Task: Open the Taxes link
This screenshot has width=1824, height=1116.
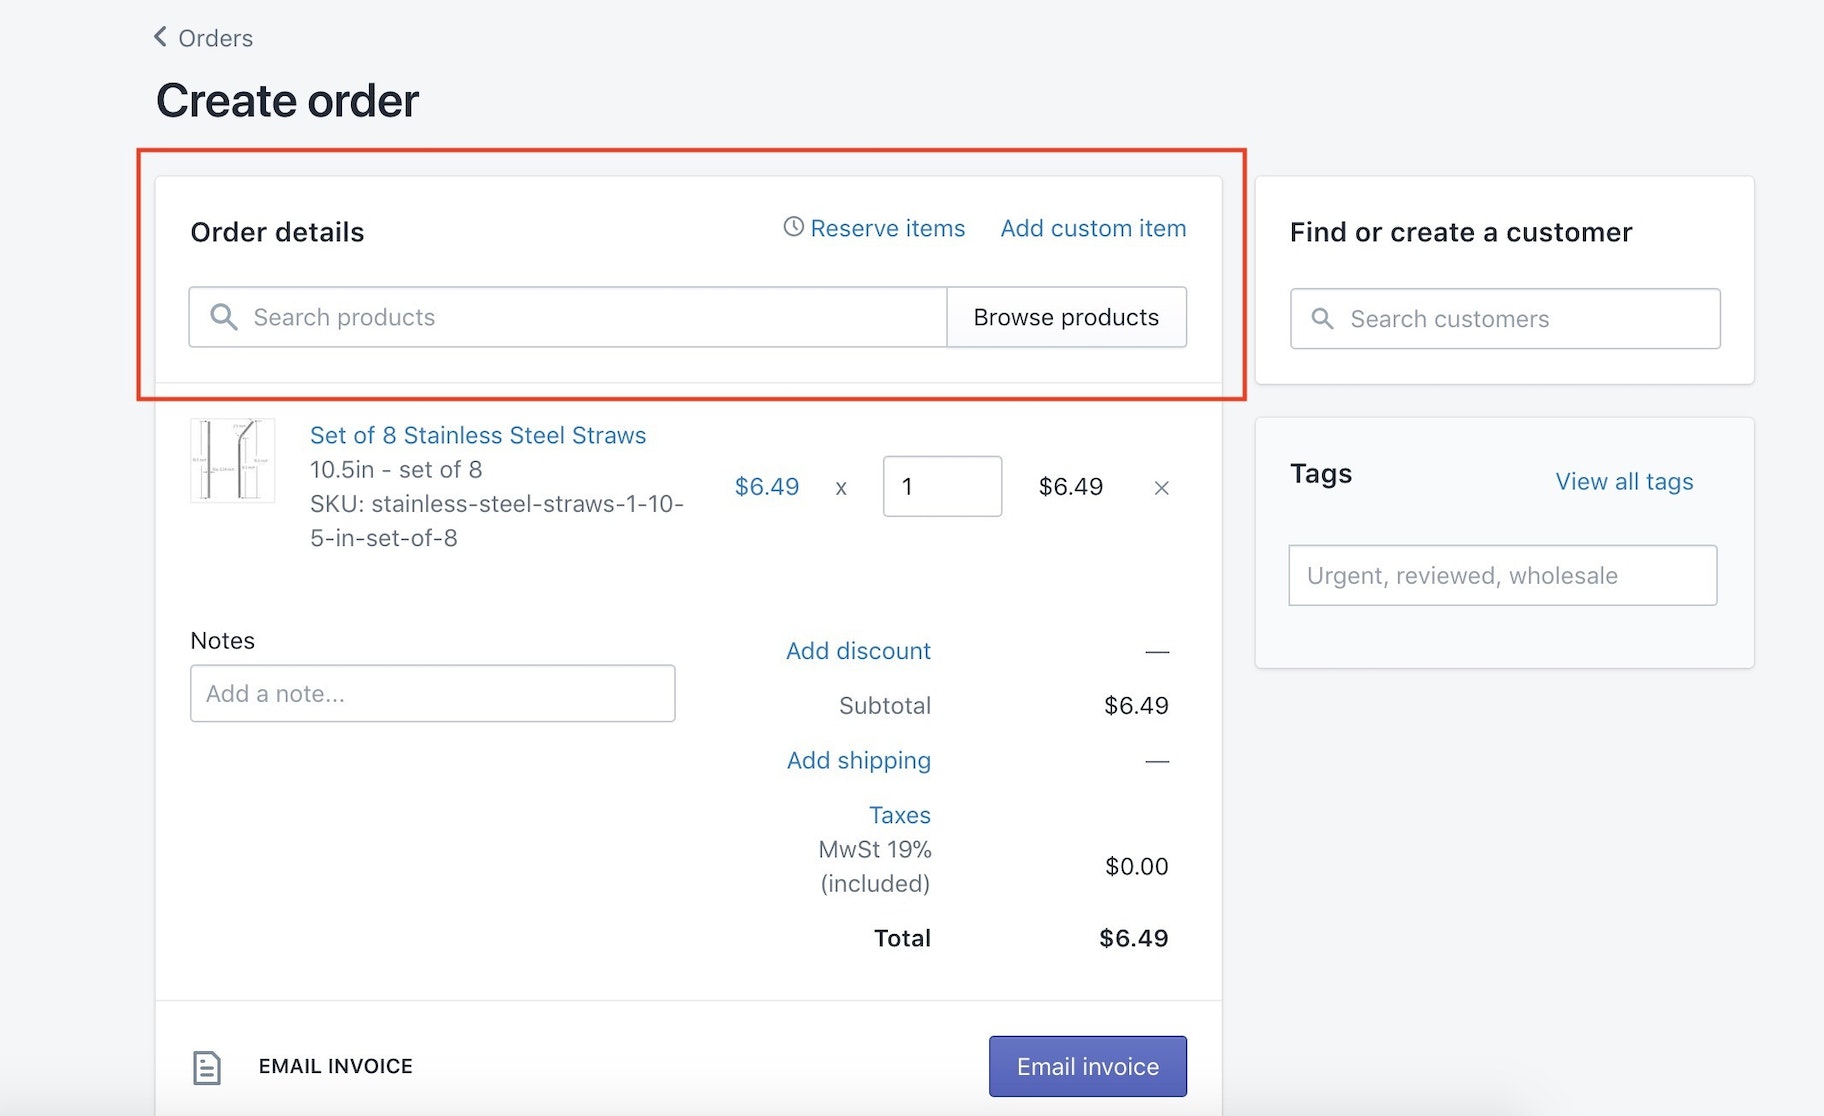Action: (x=899, y=815)
